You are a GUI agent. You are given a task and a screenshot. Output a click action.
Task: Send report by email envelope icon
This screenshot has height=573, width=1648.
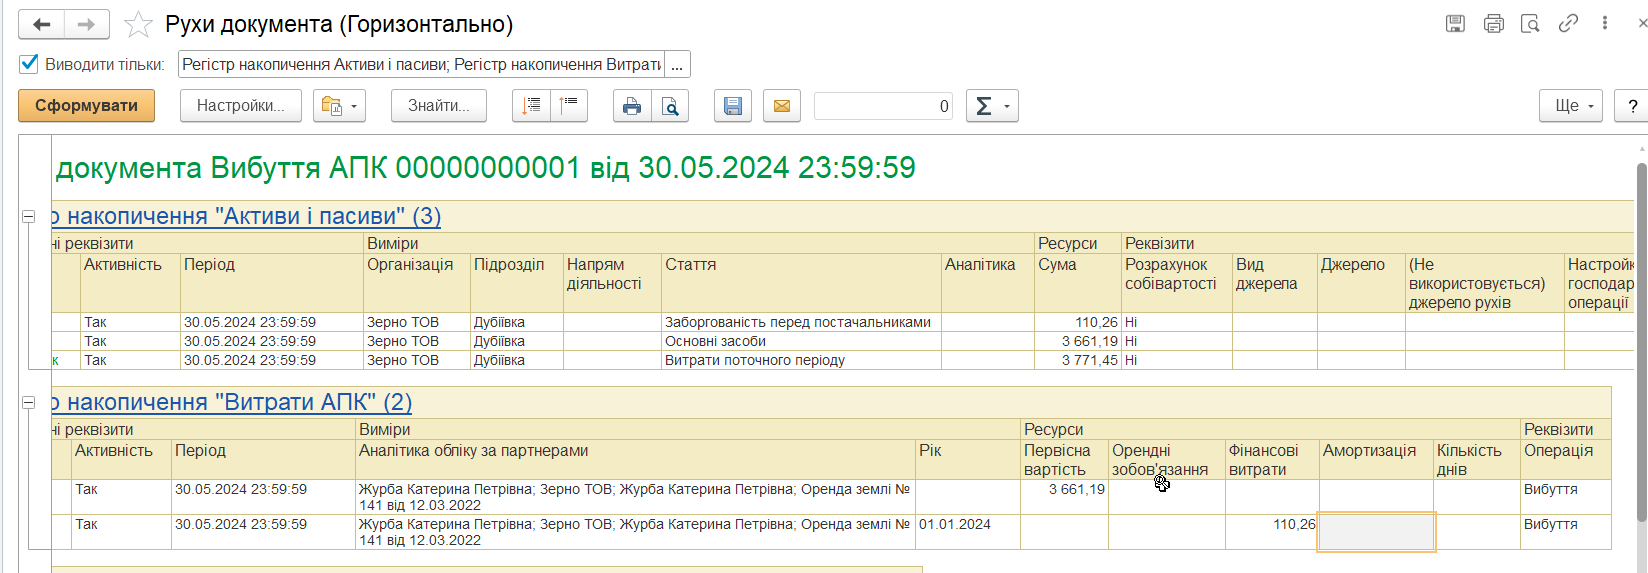pyautogui.click(x=782, y=106)
